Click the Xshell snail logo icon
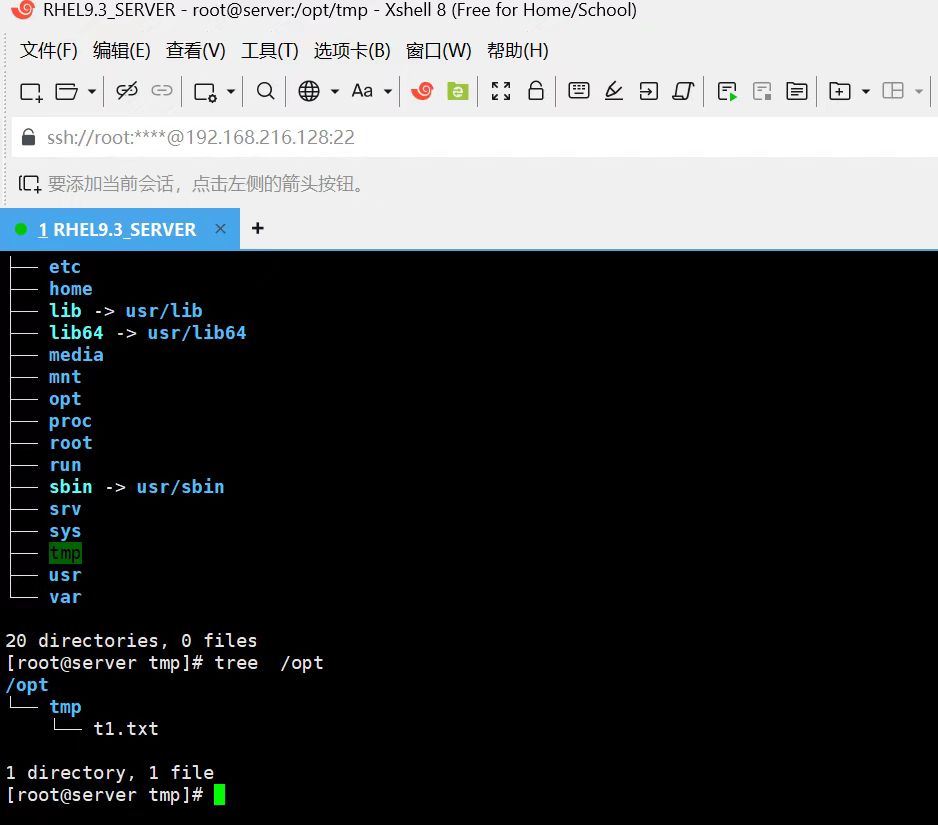Image resolution: width=938 pixels, height=825 pixels. pyautogui.click(x=421, y=91)
